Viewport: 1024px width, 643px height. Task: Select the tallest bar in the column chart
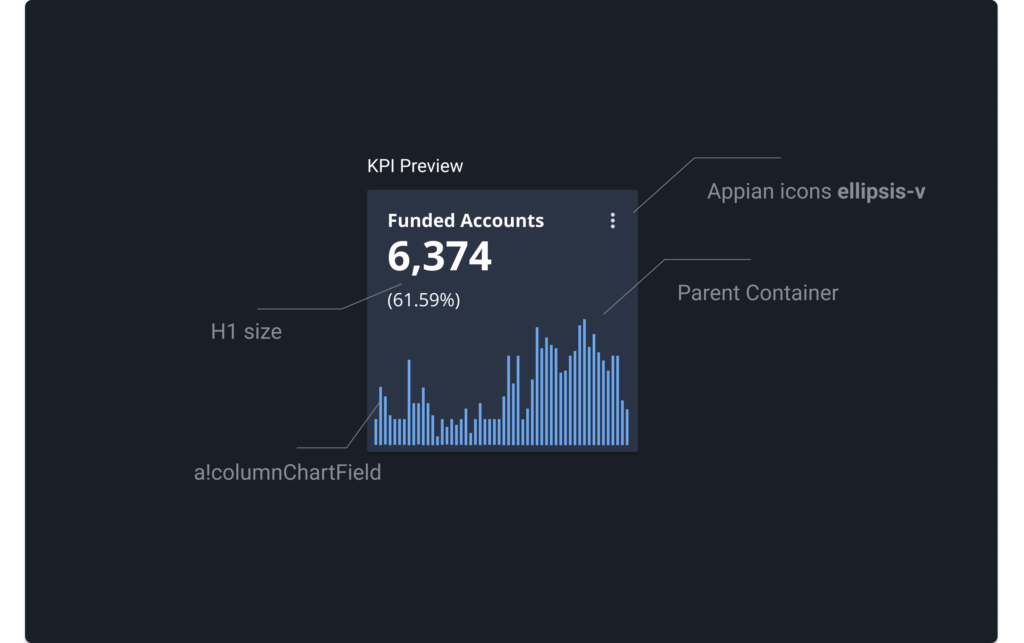[x=585, y=382]
